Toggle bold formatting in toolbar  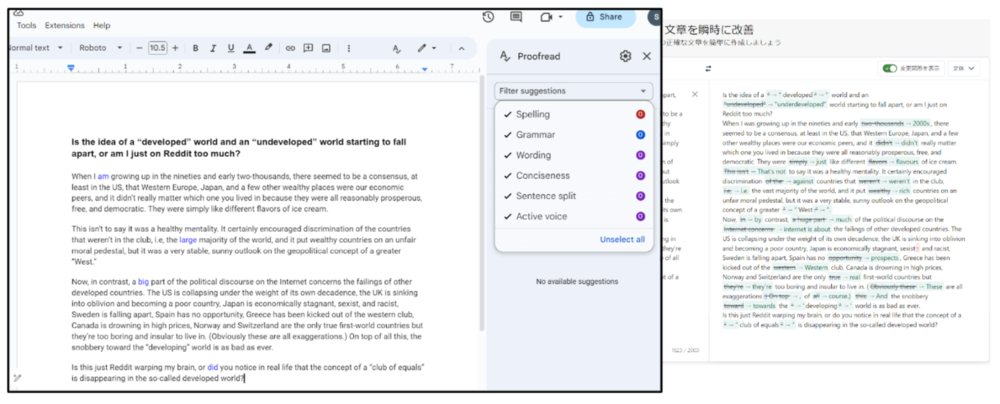coord(196,48)
